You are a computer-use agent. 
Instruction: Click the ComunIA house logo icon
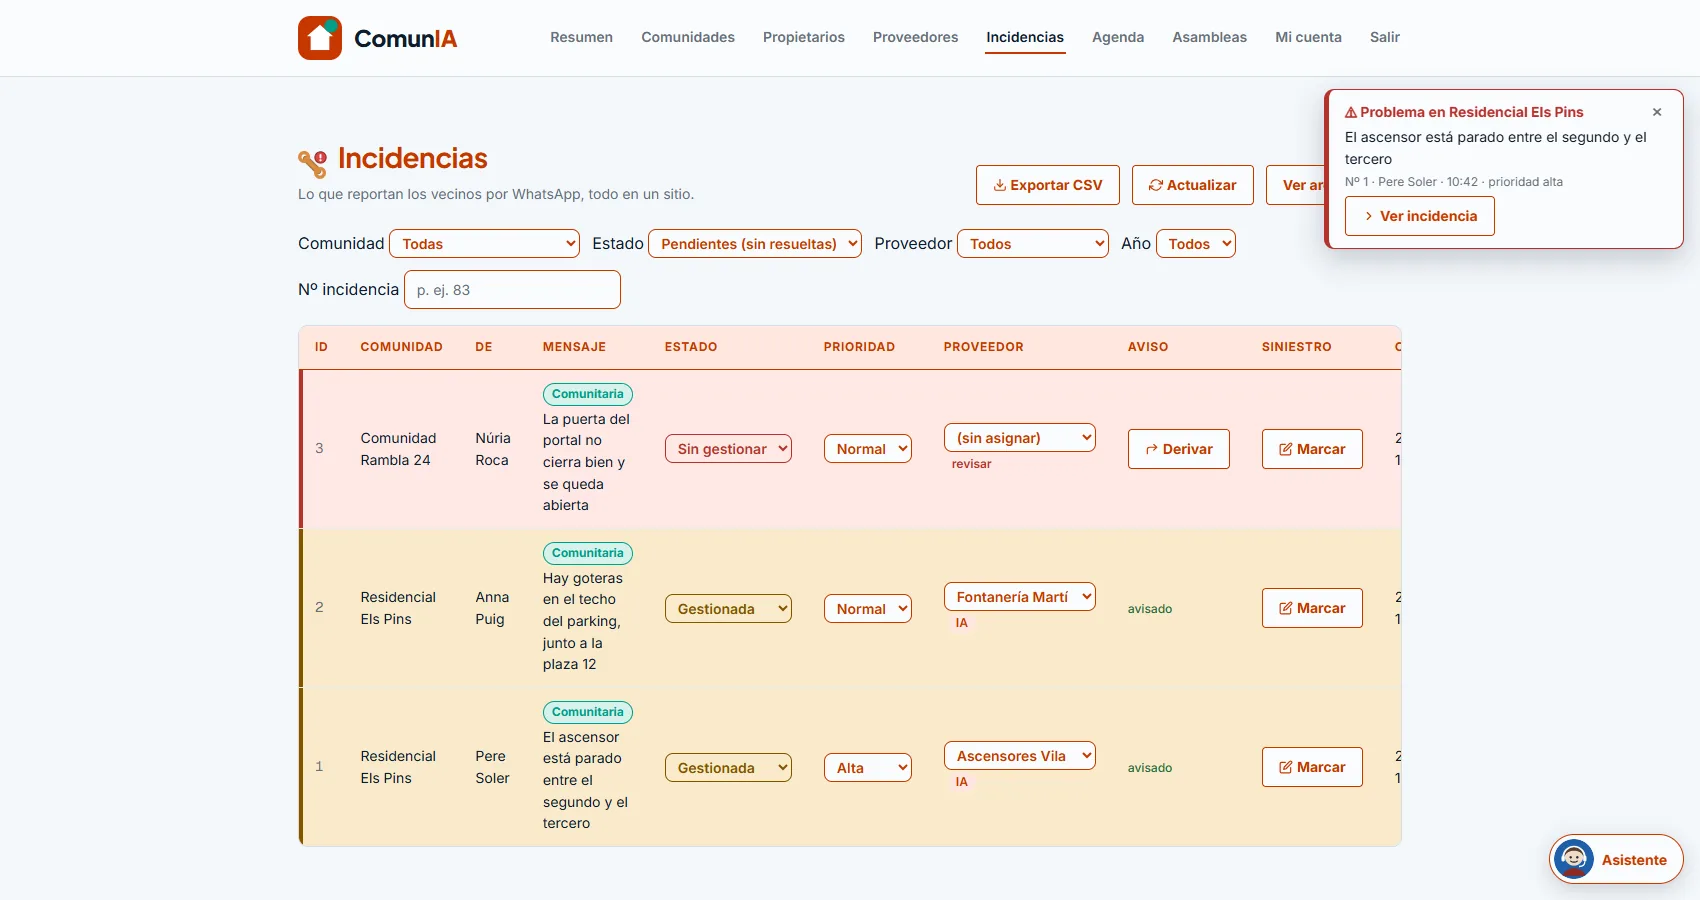[320, 38]
